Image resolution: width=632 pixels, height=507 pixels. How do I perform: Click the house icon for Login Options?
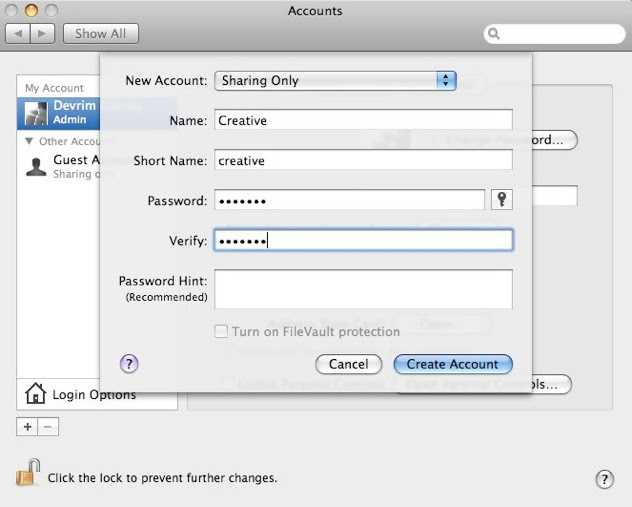35,393
